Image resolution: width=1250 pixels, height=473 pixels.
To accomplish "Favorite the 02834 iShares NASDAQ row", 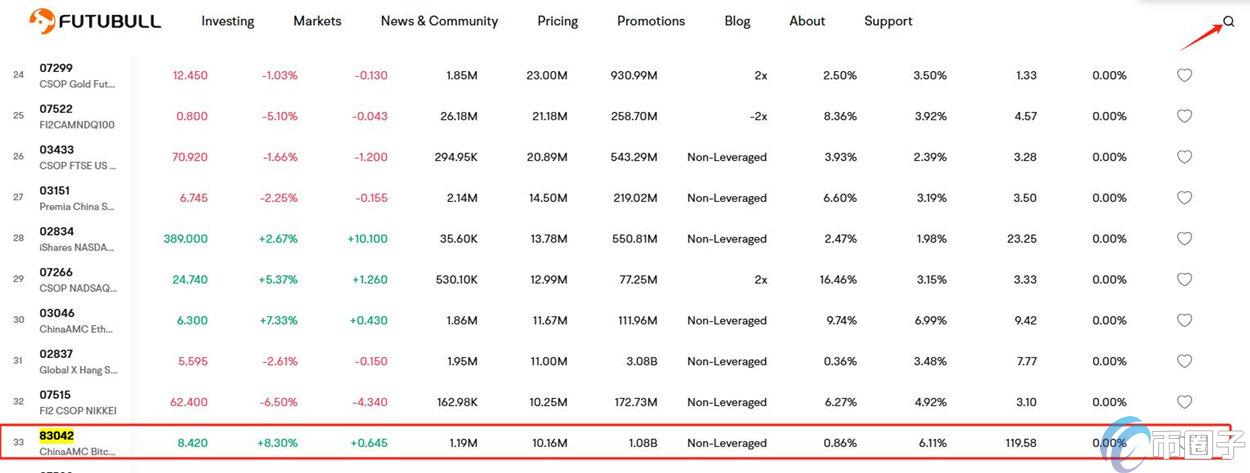I will 1184,239.
